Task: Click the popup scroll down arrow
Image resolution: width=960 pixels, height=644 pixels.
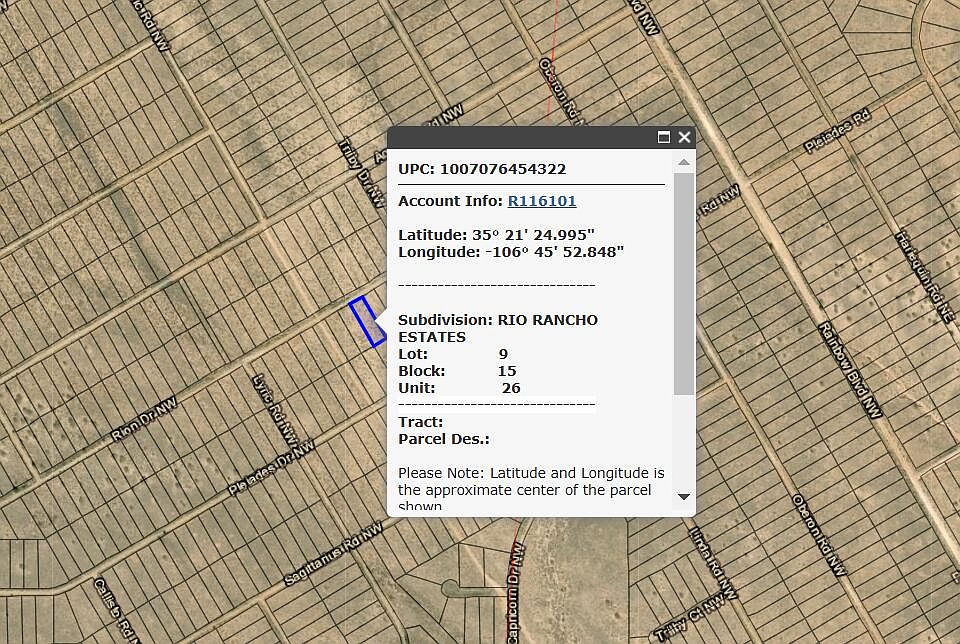Action: coord(684,496)
